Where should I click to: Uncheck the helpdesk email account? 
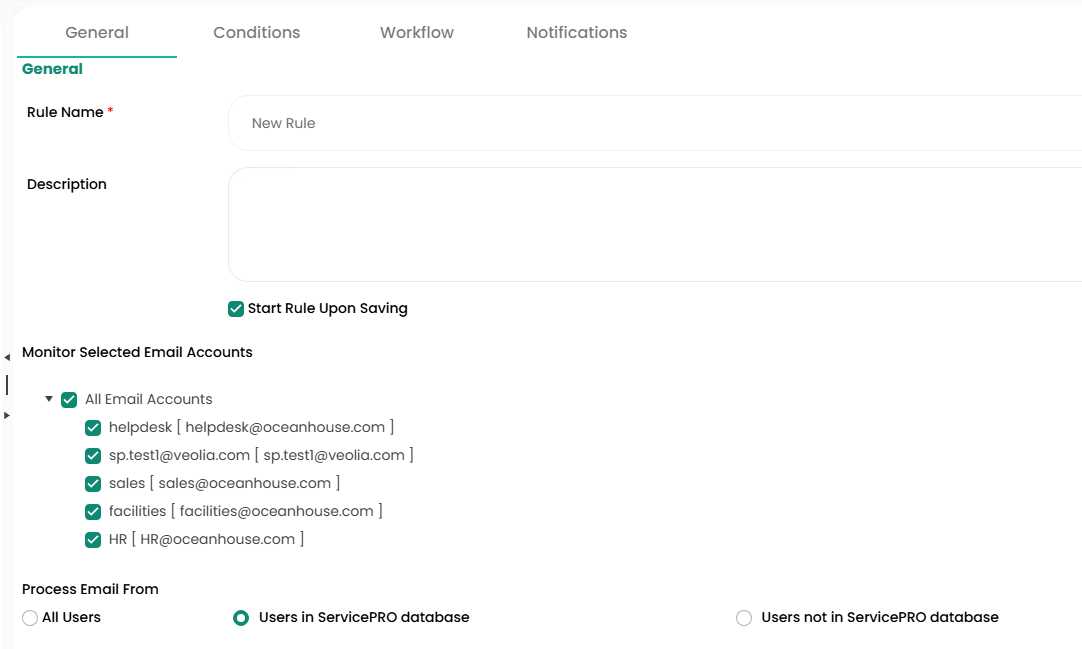93,428
